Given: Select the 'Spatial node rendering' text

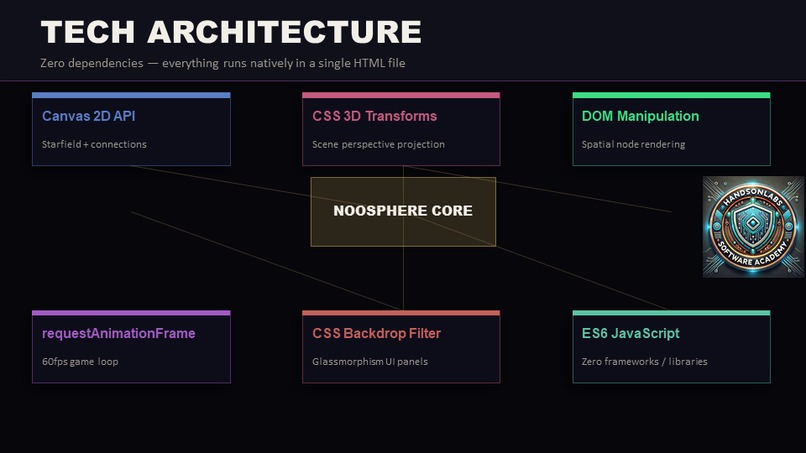Looking at the screenshot, I should (633, 144).
